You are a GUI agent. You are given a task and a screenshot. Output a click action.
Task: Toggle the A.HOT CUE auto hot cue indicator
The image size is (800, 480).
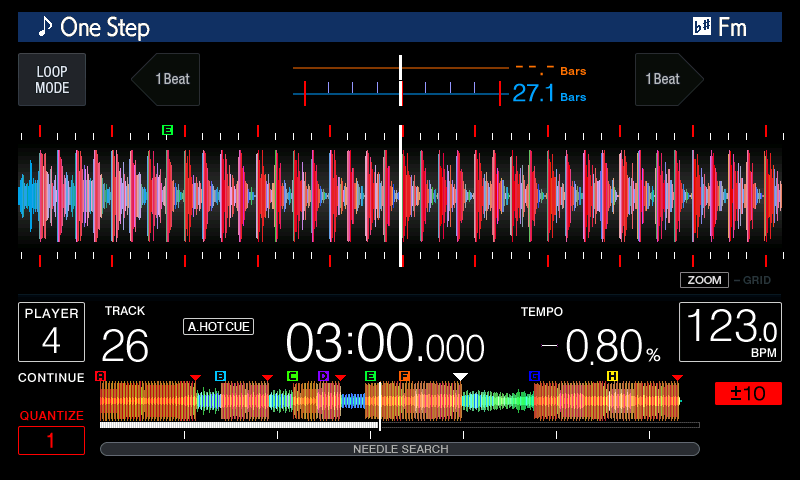218,326
